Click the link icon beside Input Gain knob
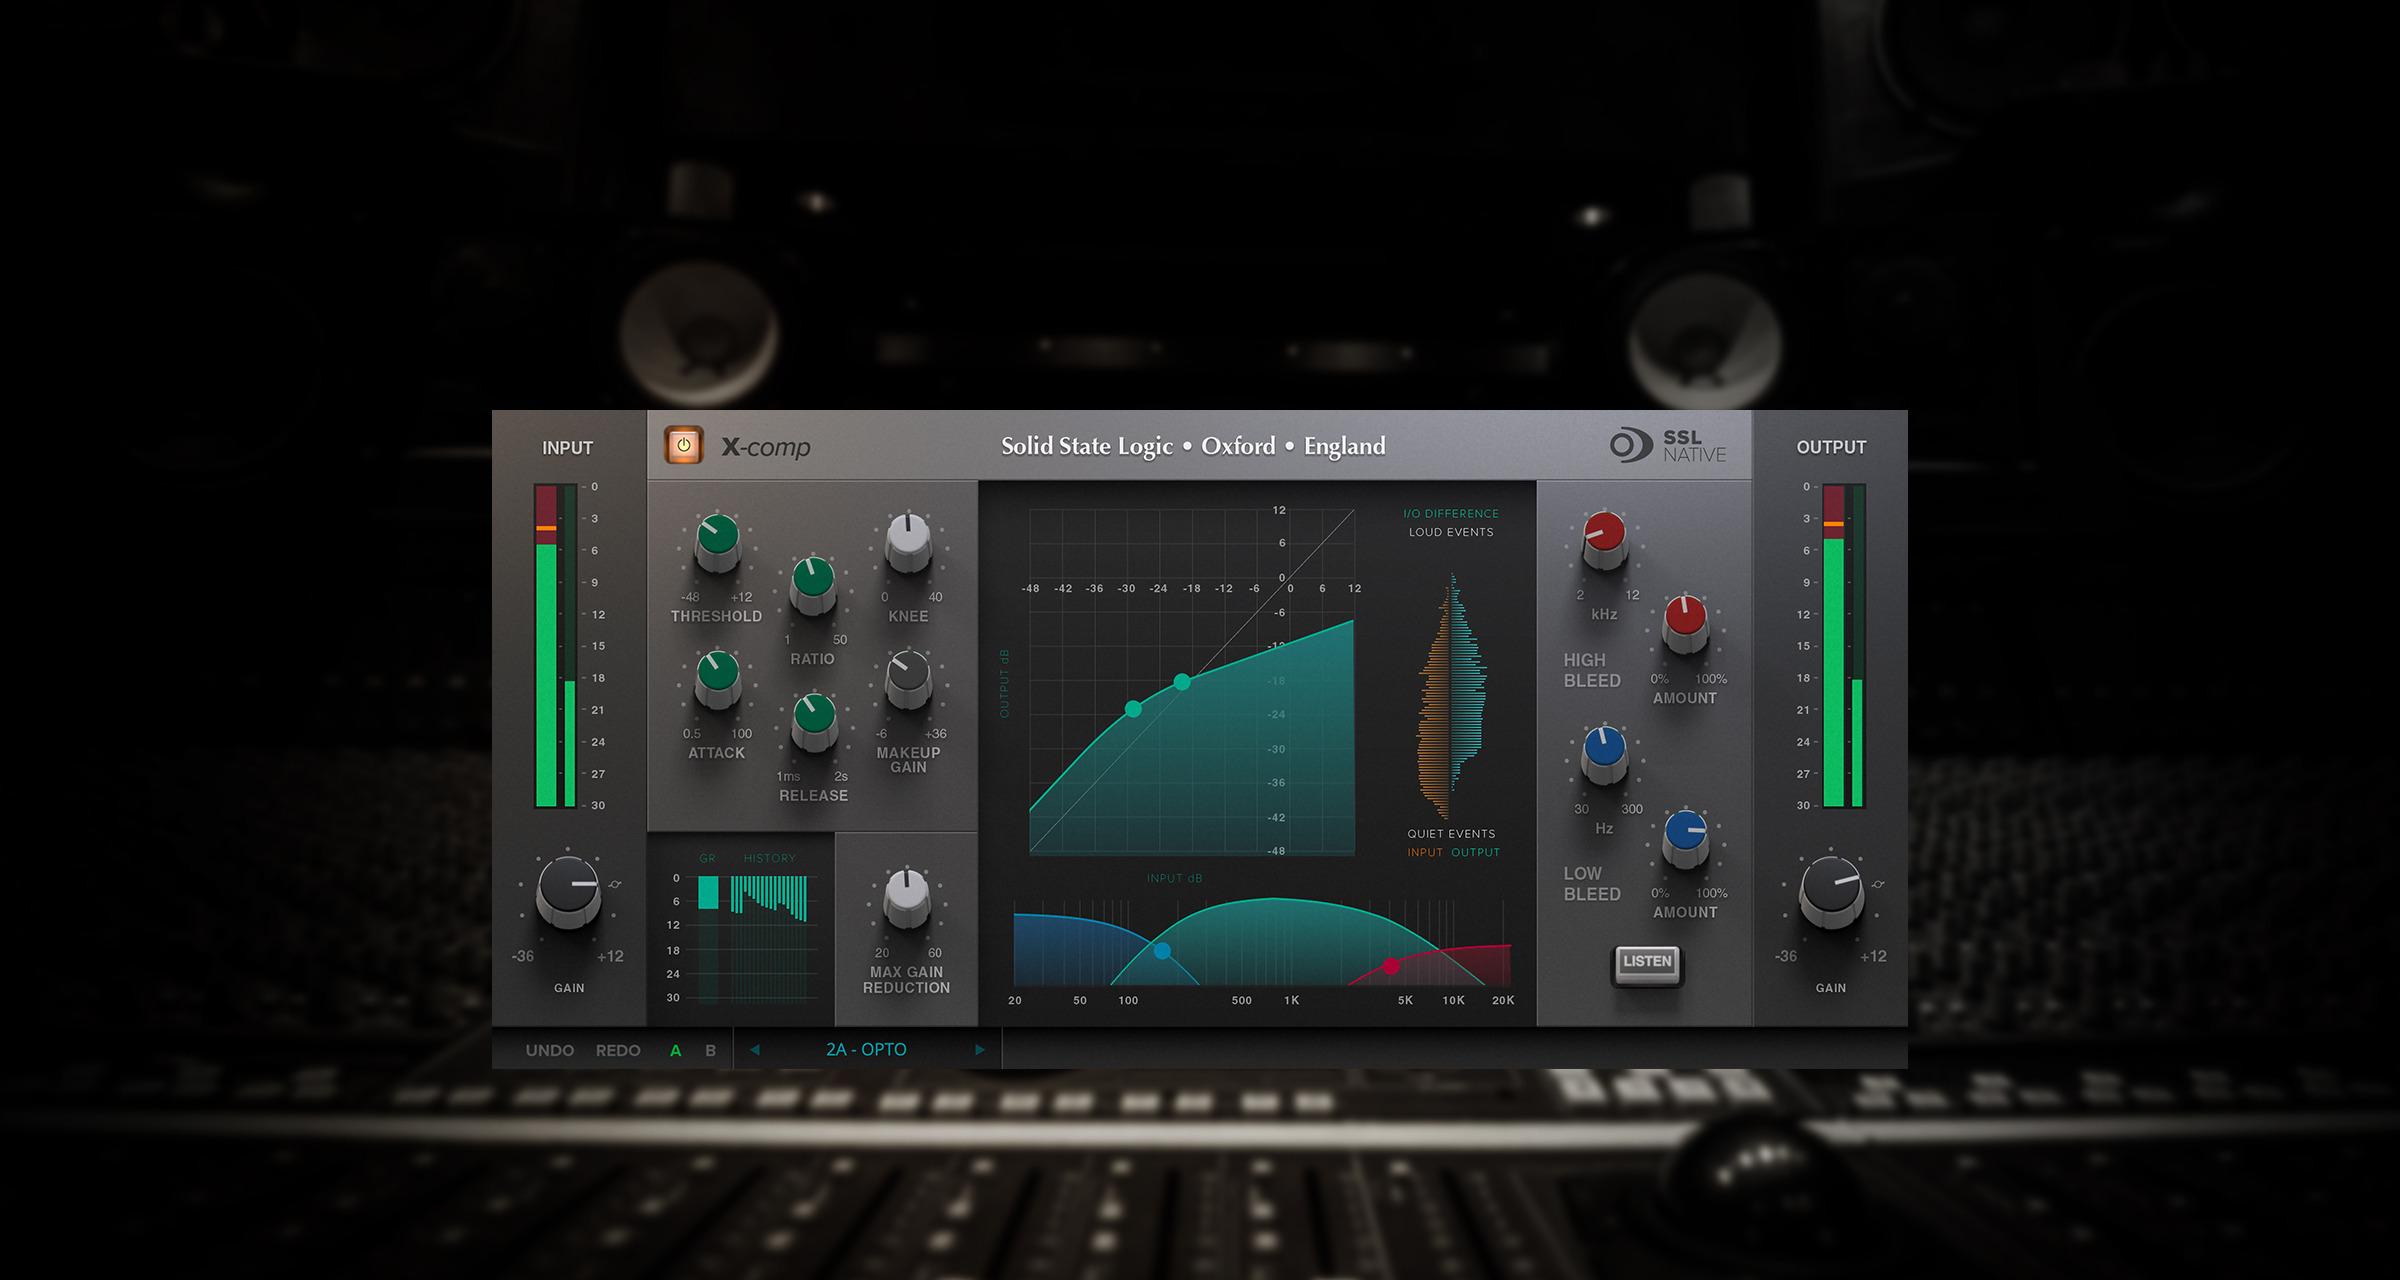 (x=614, y=884)
